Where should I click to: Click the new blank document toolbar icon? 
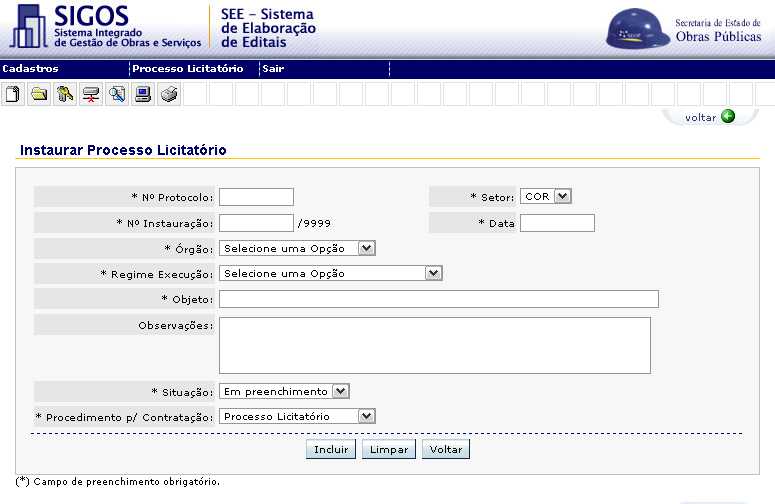13,95
